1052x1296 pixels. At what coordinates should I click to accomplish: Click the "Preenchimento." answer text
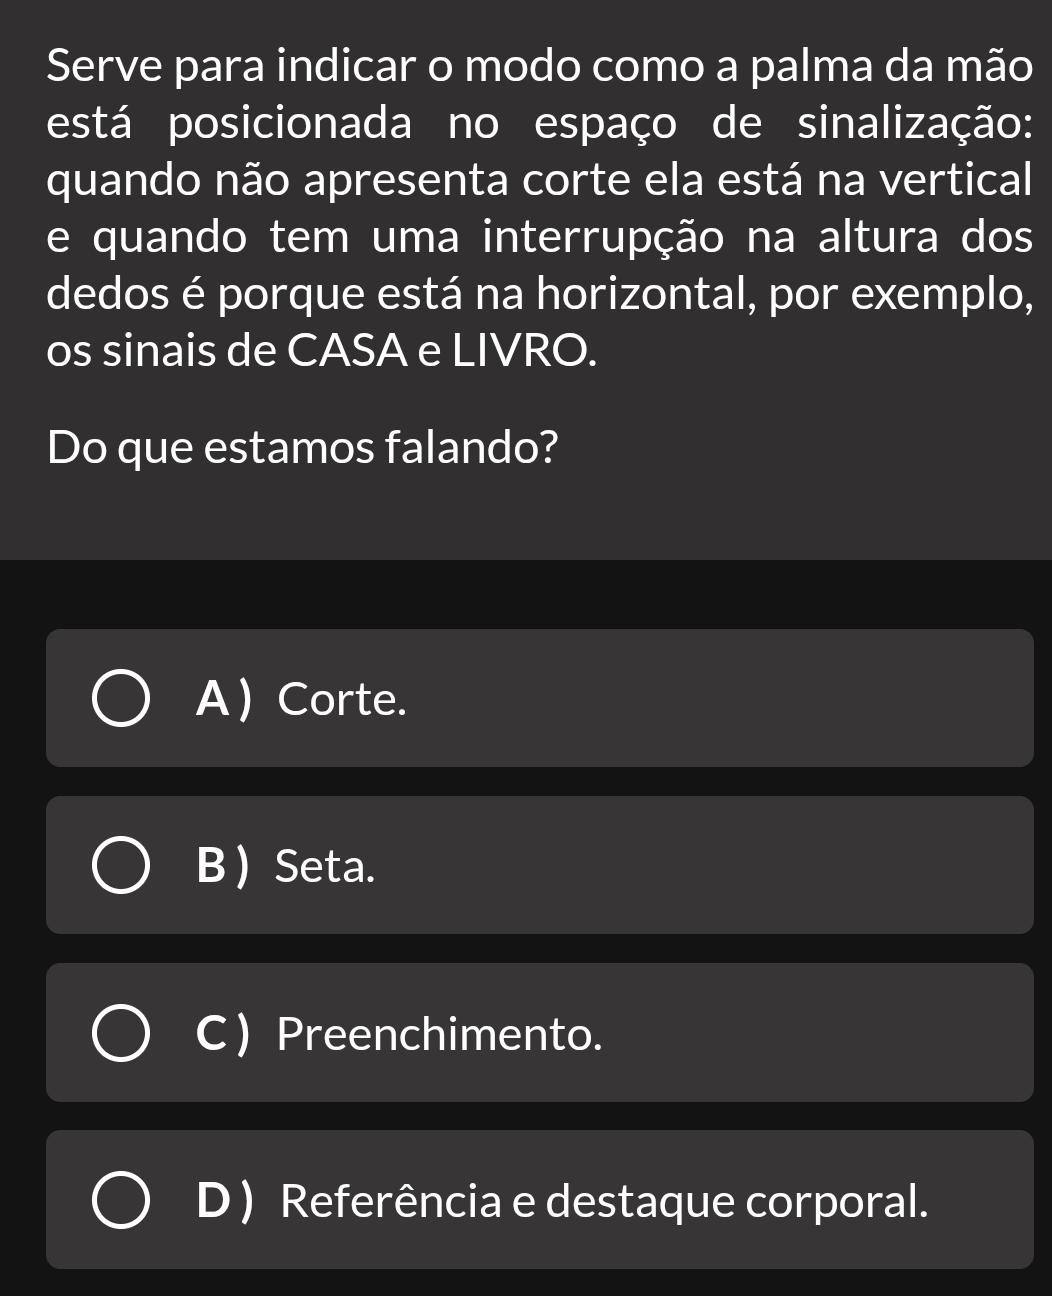click(440, 1034)
